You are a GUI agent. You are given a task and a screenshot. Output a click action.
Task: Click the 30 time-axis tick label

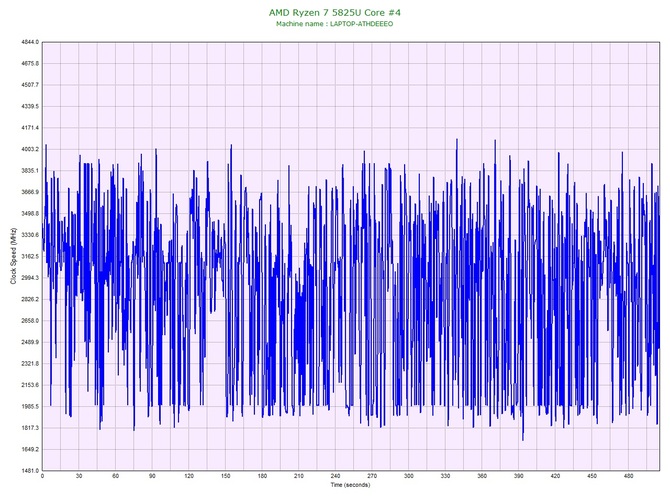pyautogui.click(x=79, y=476)
